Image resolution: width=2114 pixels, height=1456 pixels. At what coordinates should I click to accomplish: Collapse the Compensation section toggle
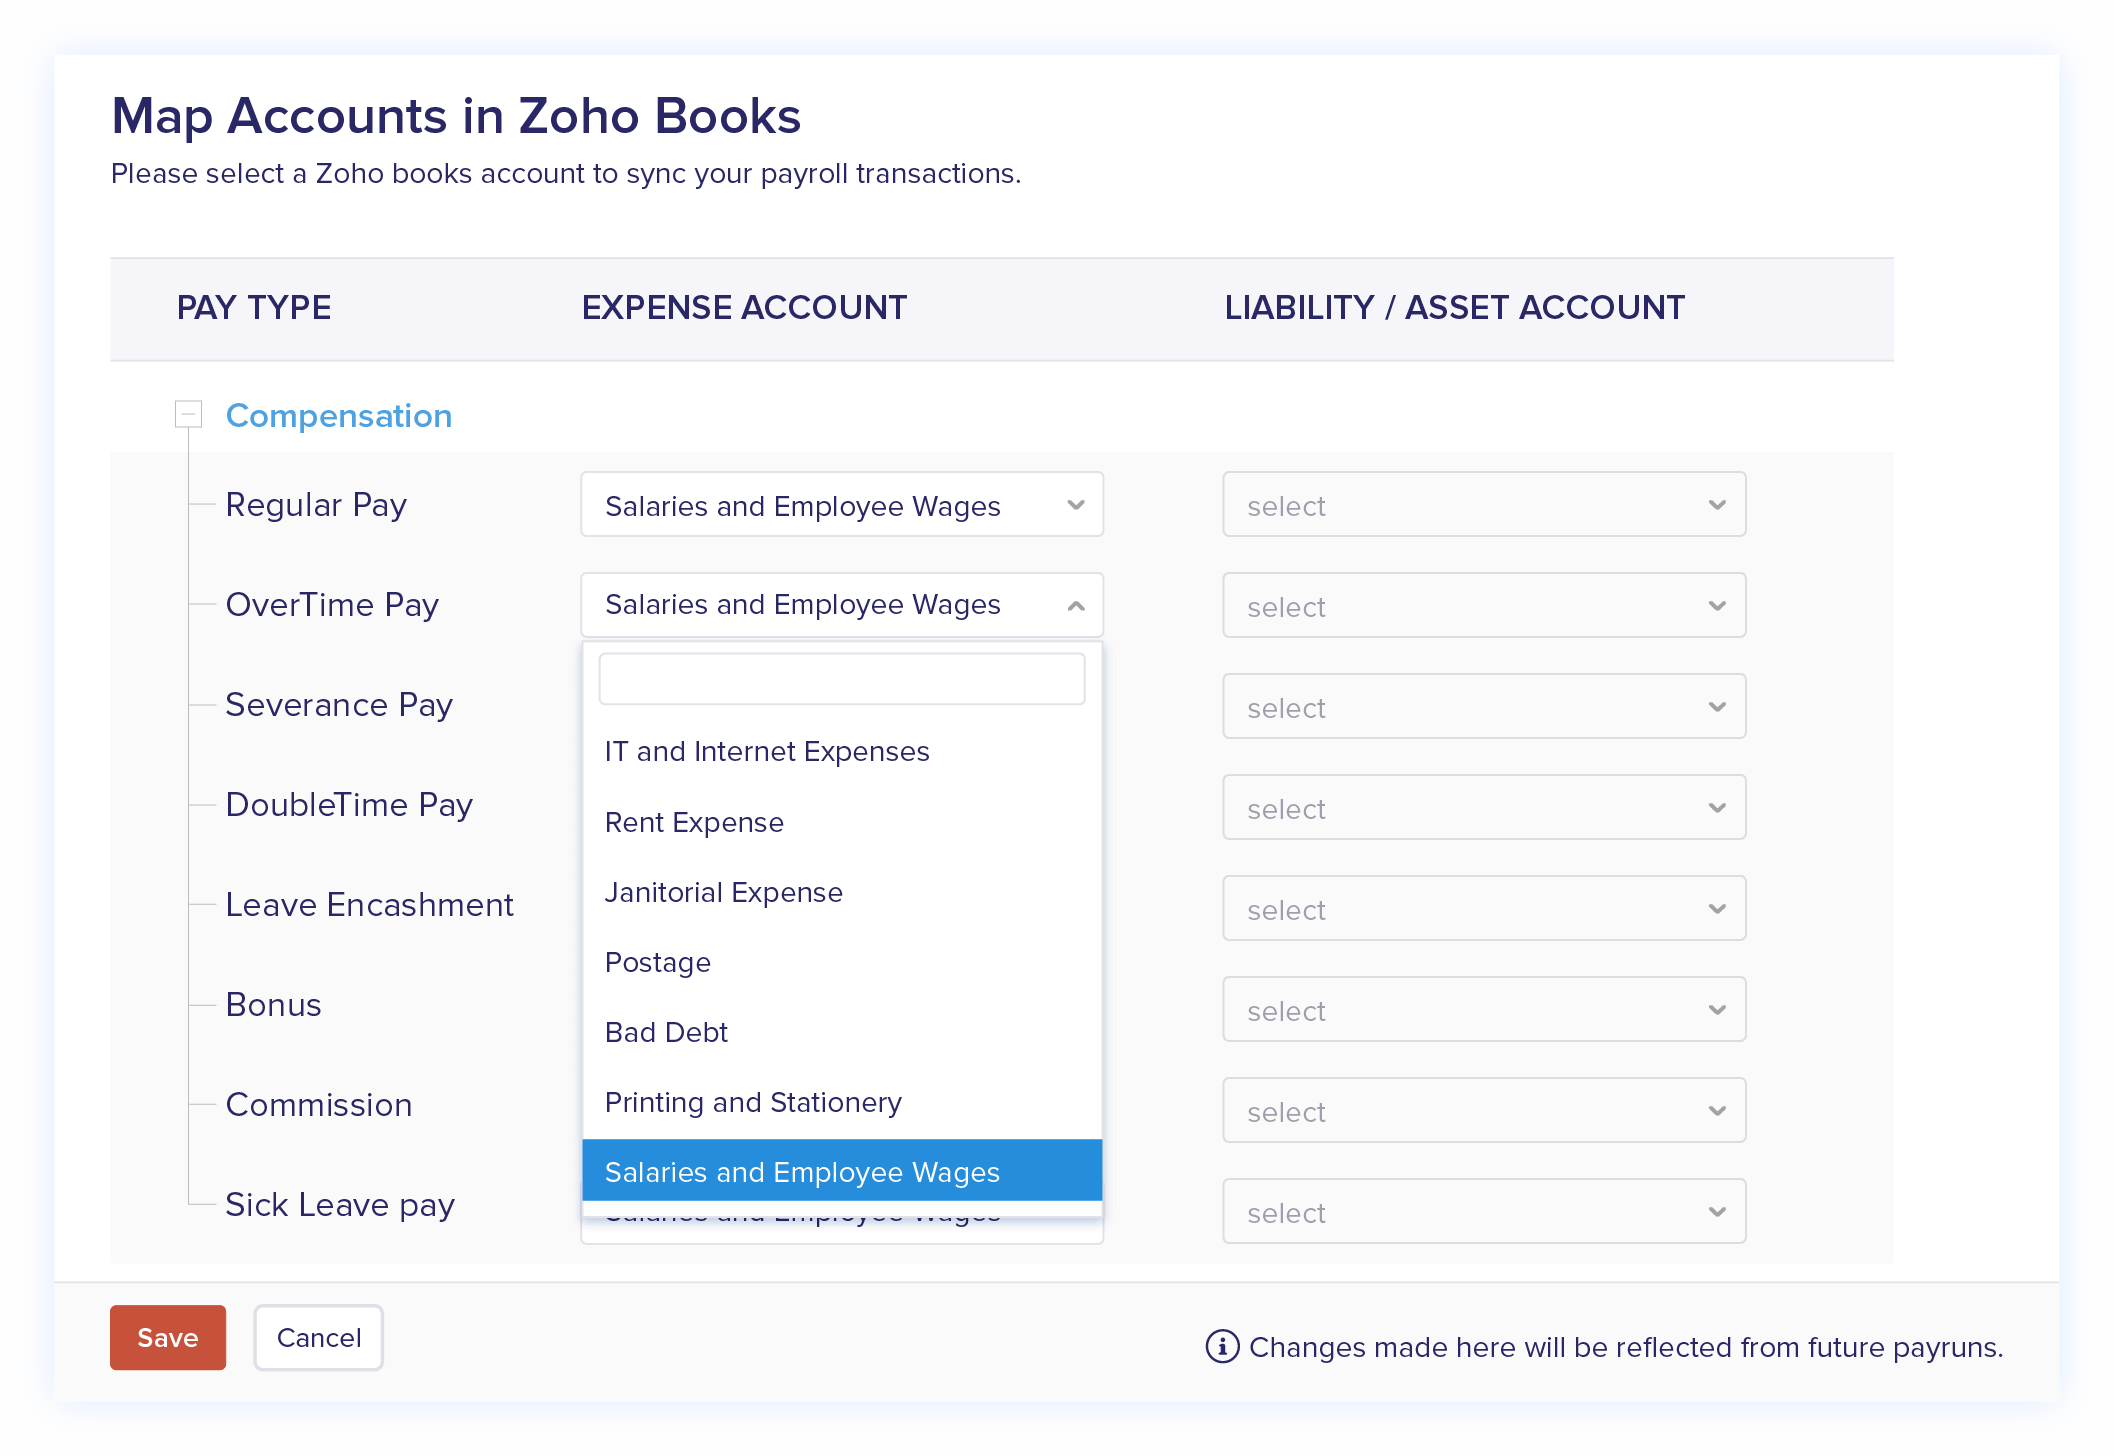coord(188,414)
